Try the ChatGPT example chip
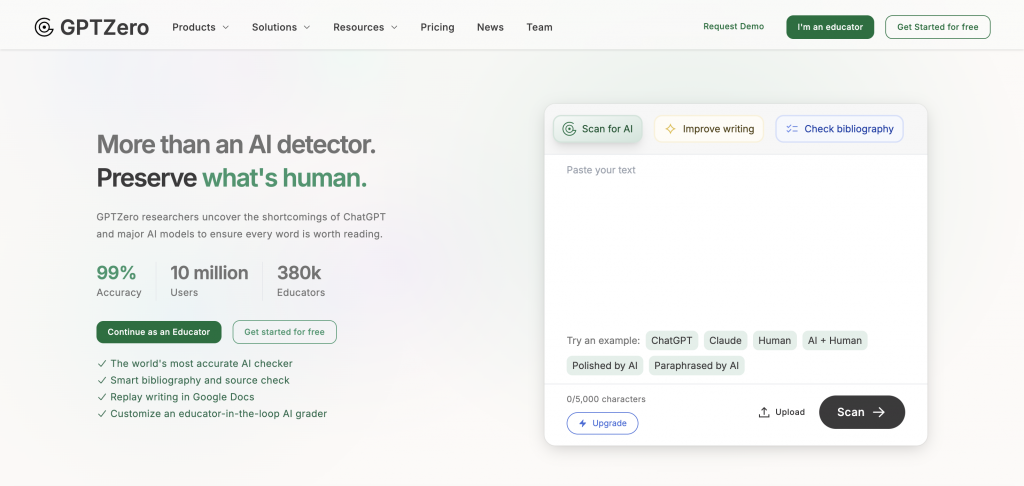Viewport: 1024px width, 486px height. pyautogui.click(x=672, y=340)
